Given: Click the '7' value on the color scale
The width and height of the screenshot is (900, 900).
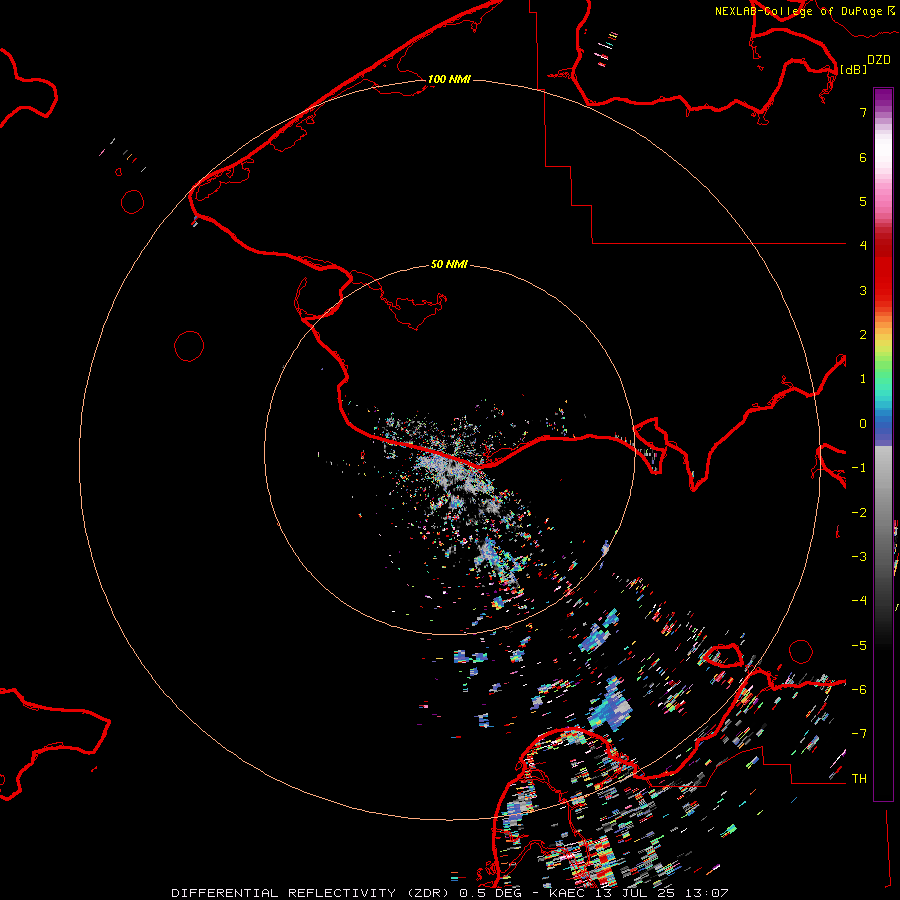Looking at the screenshot, I should pos(863,112).
